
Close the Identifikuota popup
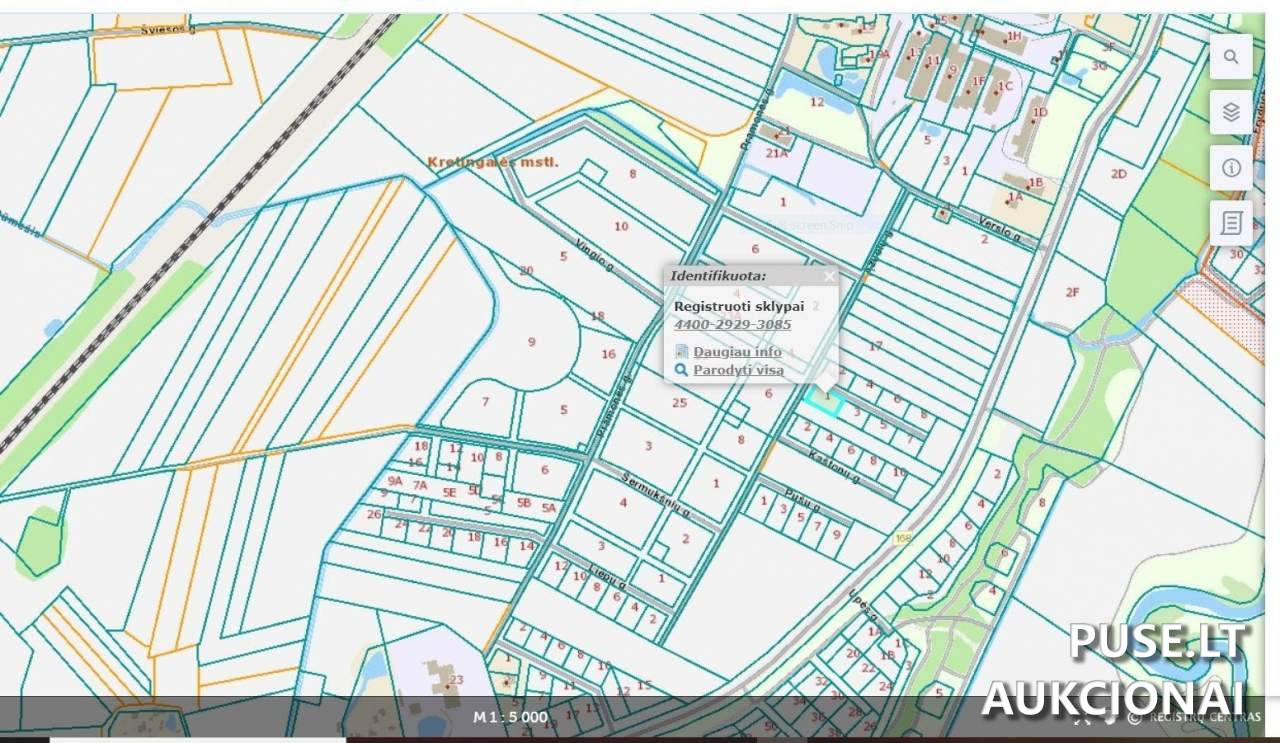[x=829, y=276]
